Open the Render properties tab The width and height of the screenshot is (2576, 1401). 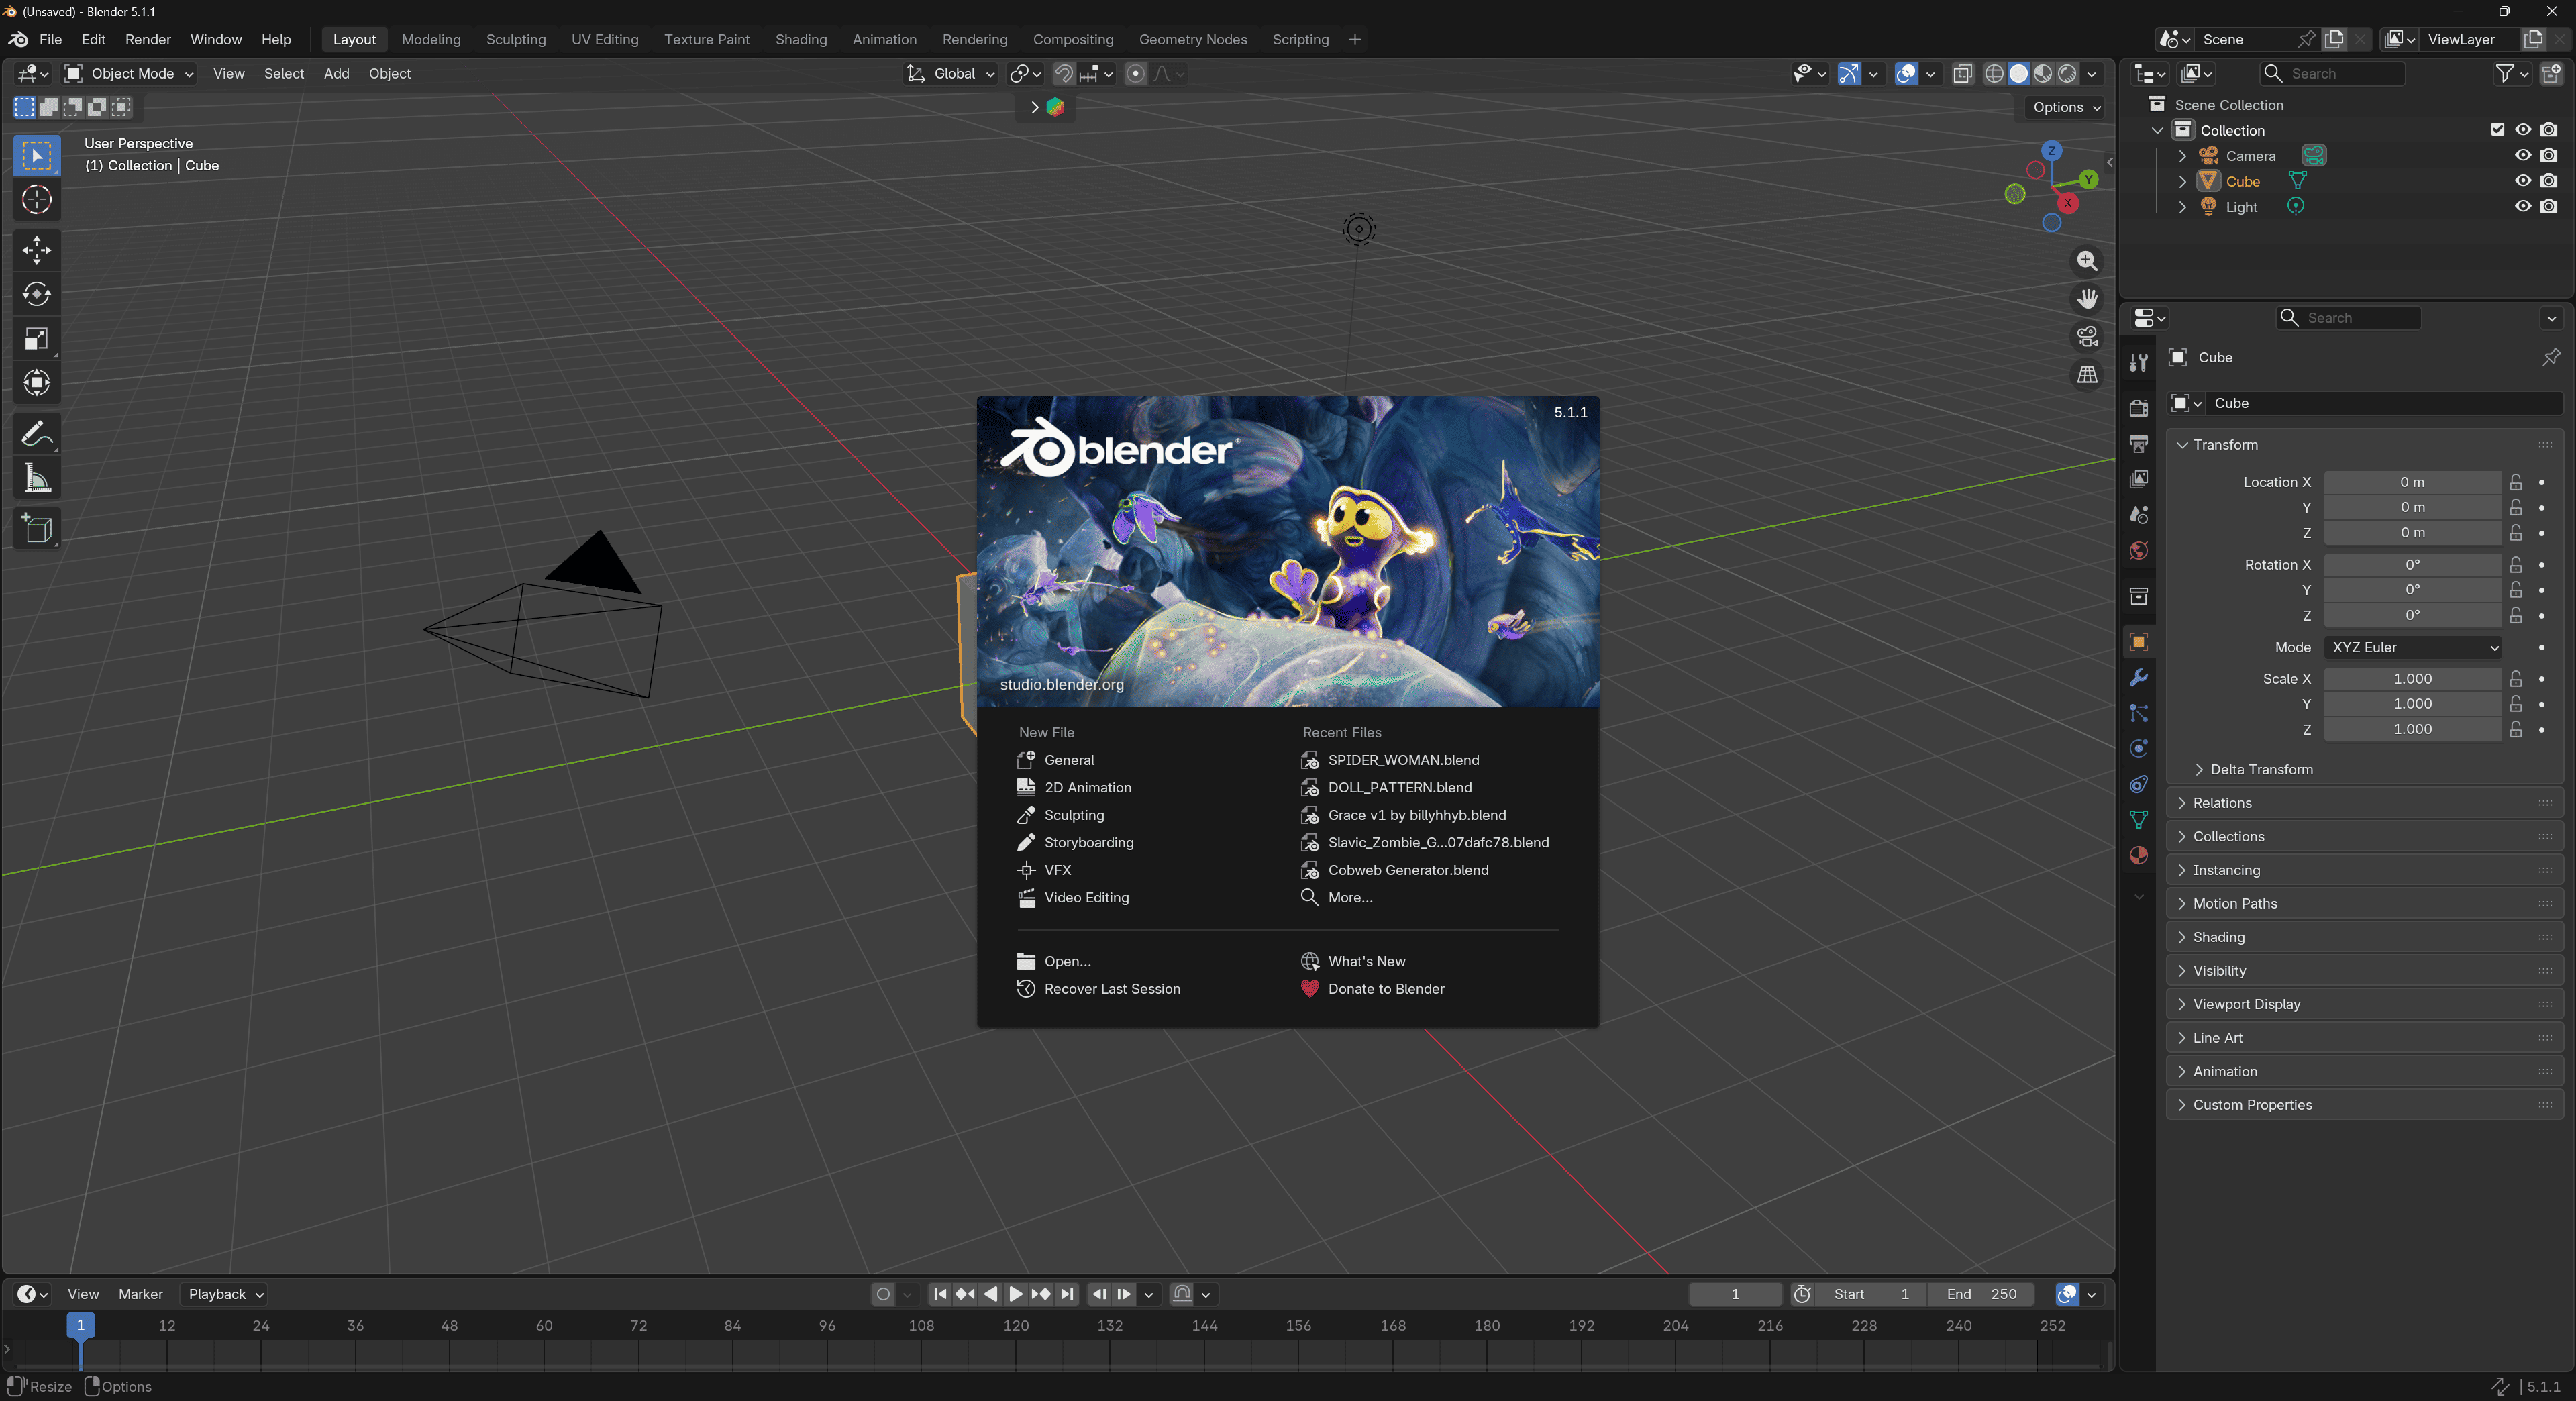[2139, 408]
